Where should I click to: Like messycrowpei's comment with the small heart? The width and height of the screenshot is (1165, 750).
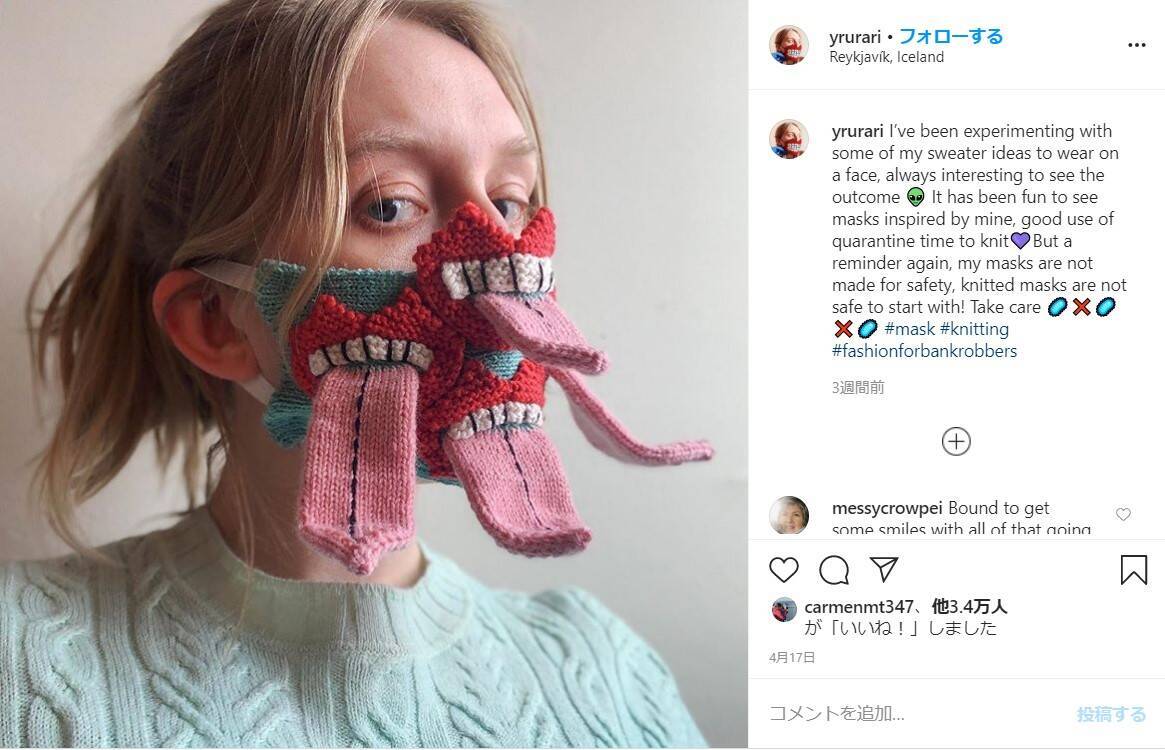(x=1123, y=514)
